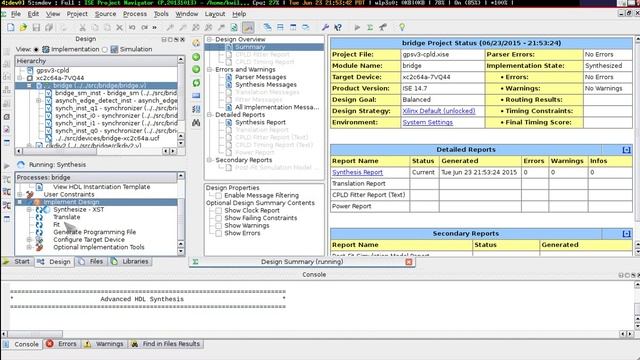640x360 pixels.
Task: Select synch_inst_q1 in the hierarchy
Action: click(116, 108)
